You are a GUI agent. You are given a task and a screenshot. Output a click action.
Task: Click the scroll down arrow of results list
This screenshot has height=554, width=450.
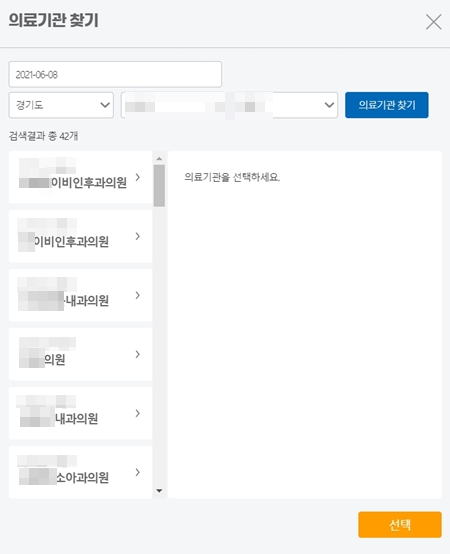point(159,490)
